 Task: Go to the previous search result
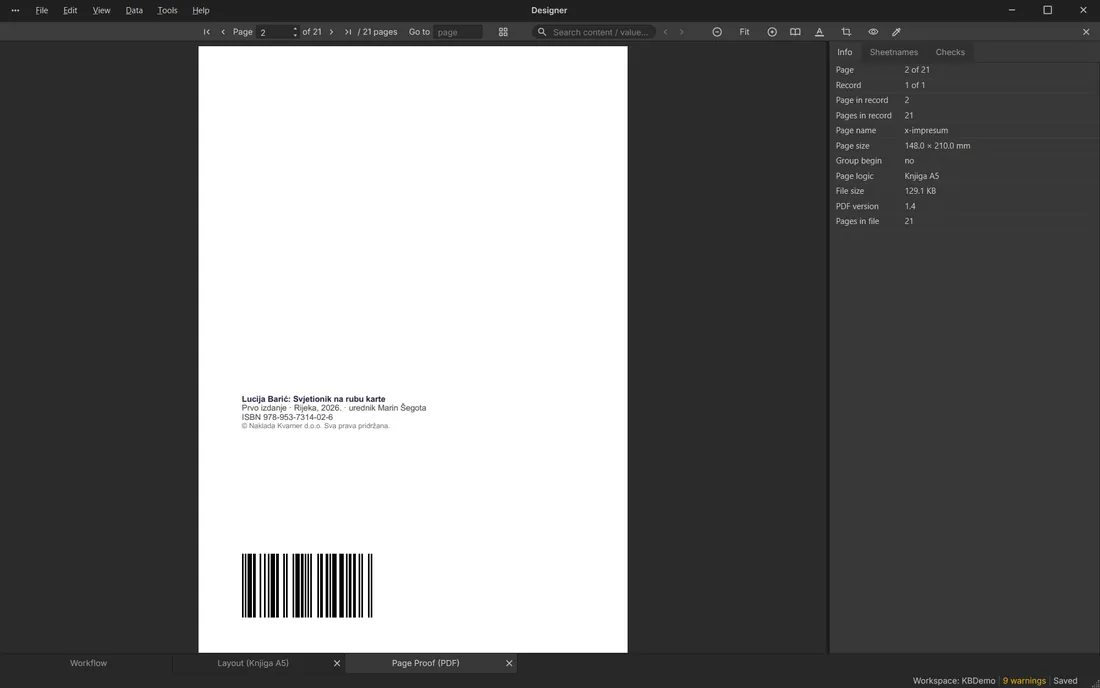click(665, 32)
